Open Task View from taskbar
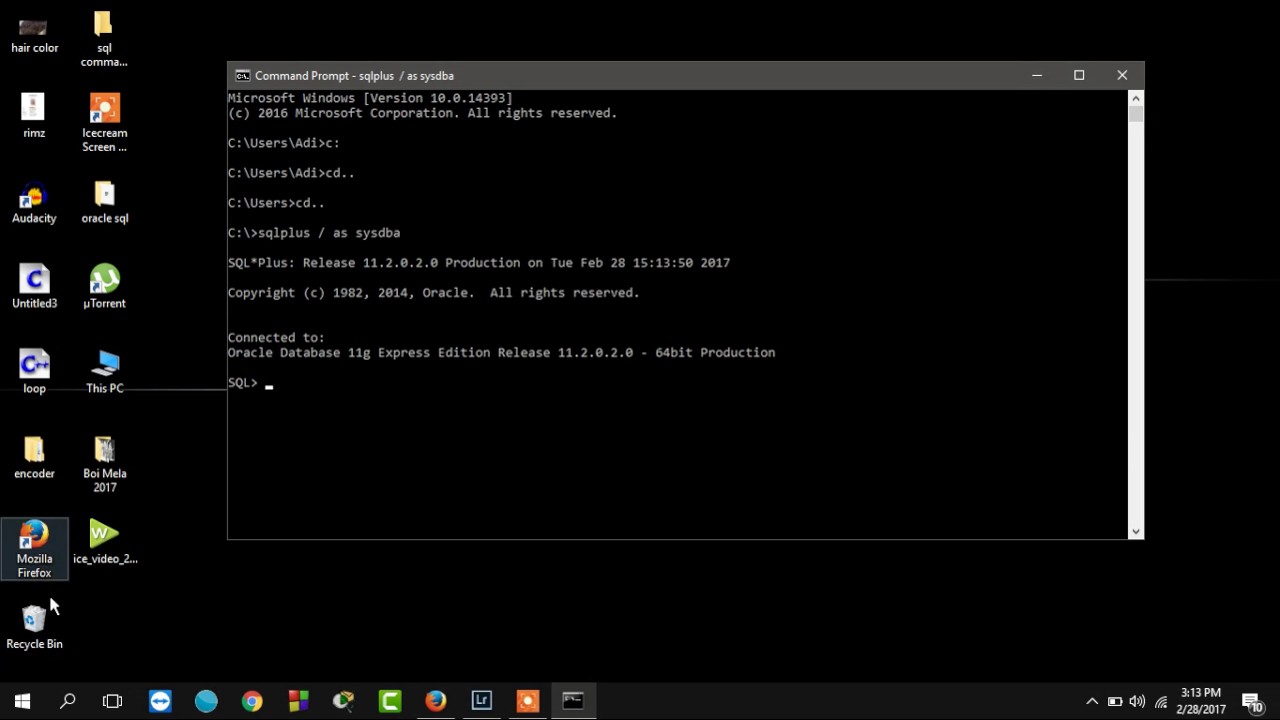This screenshot has height=720, width=1280. [113, 701]
